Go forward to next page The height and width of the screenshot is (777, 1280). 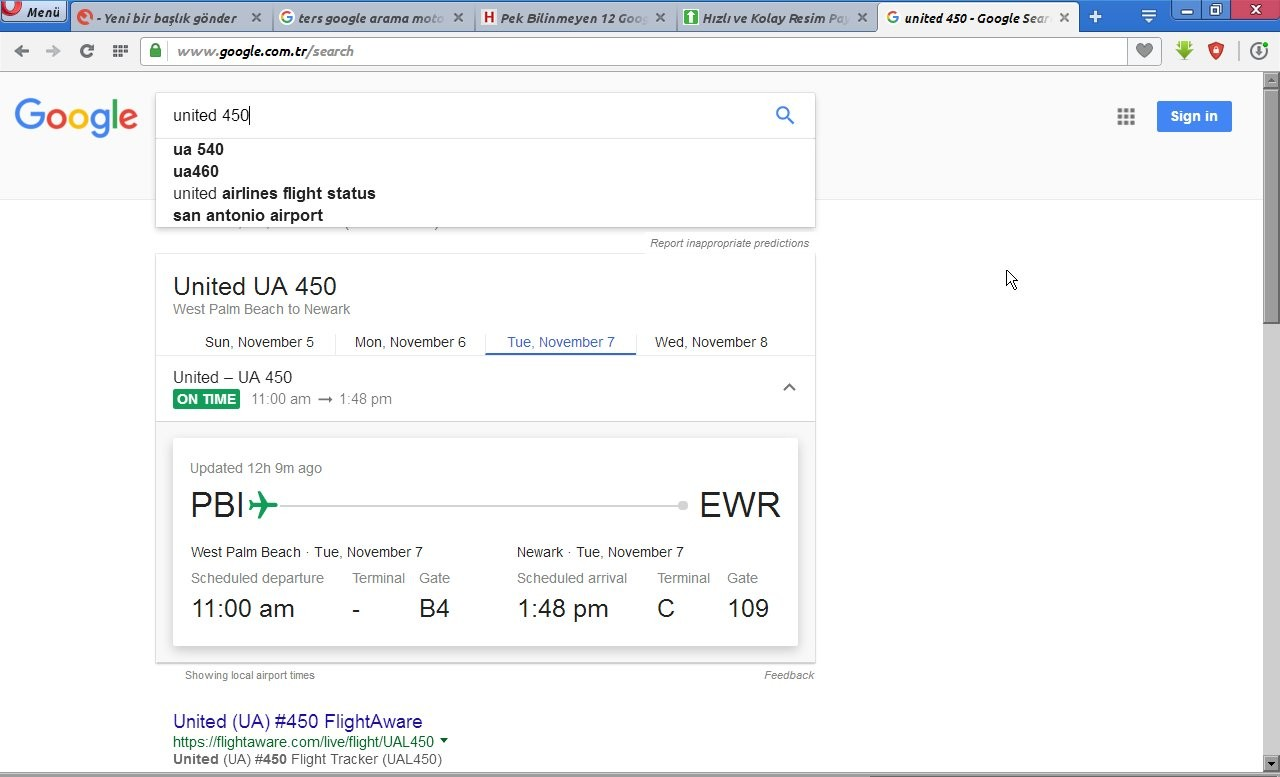[53, 51]
